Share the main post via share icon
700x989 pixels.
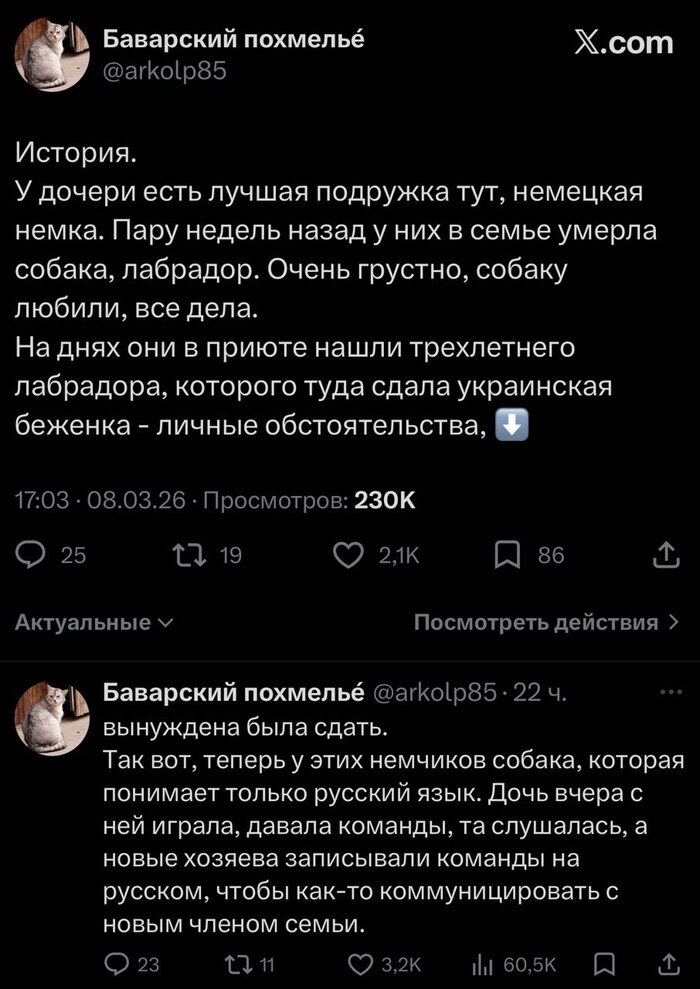665,555
